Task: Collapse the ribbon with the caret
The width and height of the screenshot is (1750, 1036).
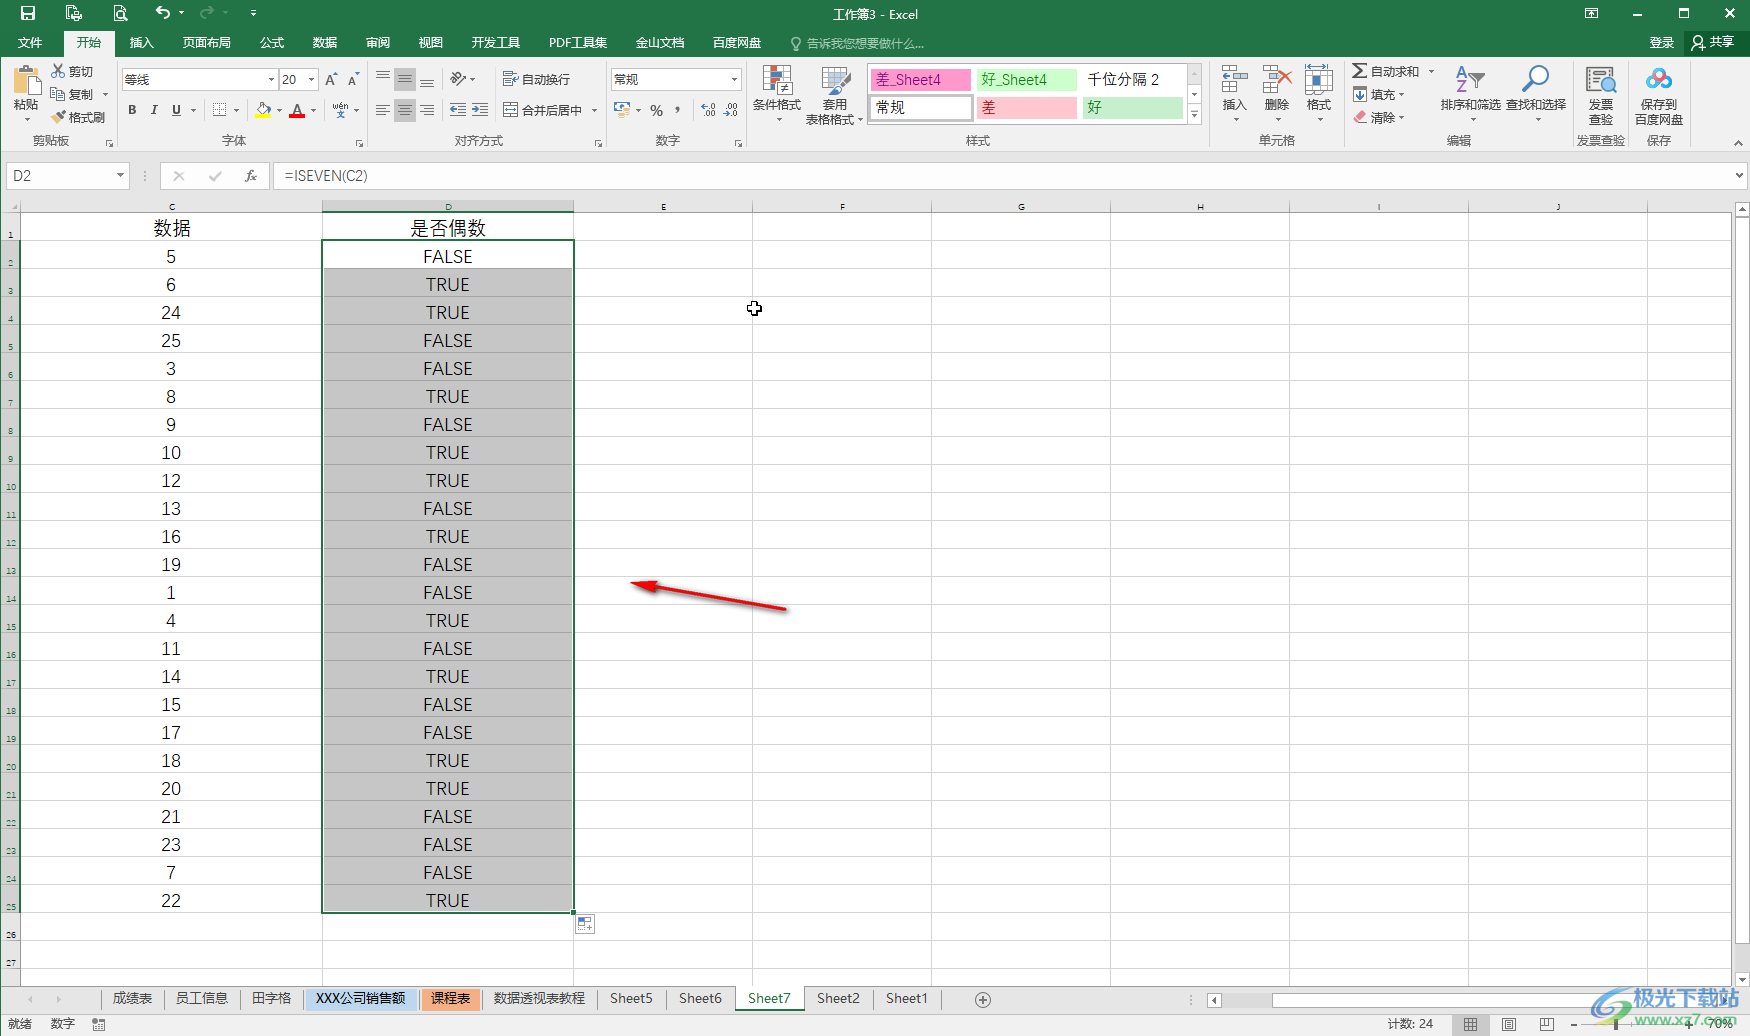Action: click(x=1738, y=143)
